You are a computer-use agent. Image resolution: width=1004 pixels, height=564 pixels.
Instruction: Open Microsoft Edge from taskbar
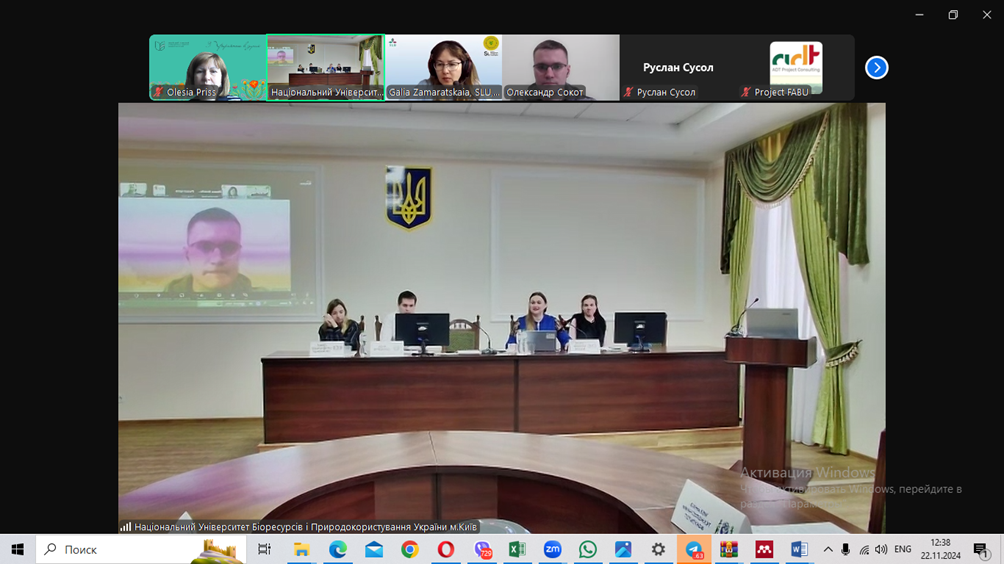[337, 549]
